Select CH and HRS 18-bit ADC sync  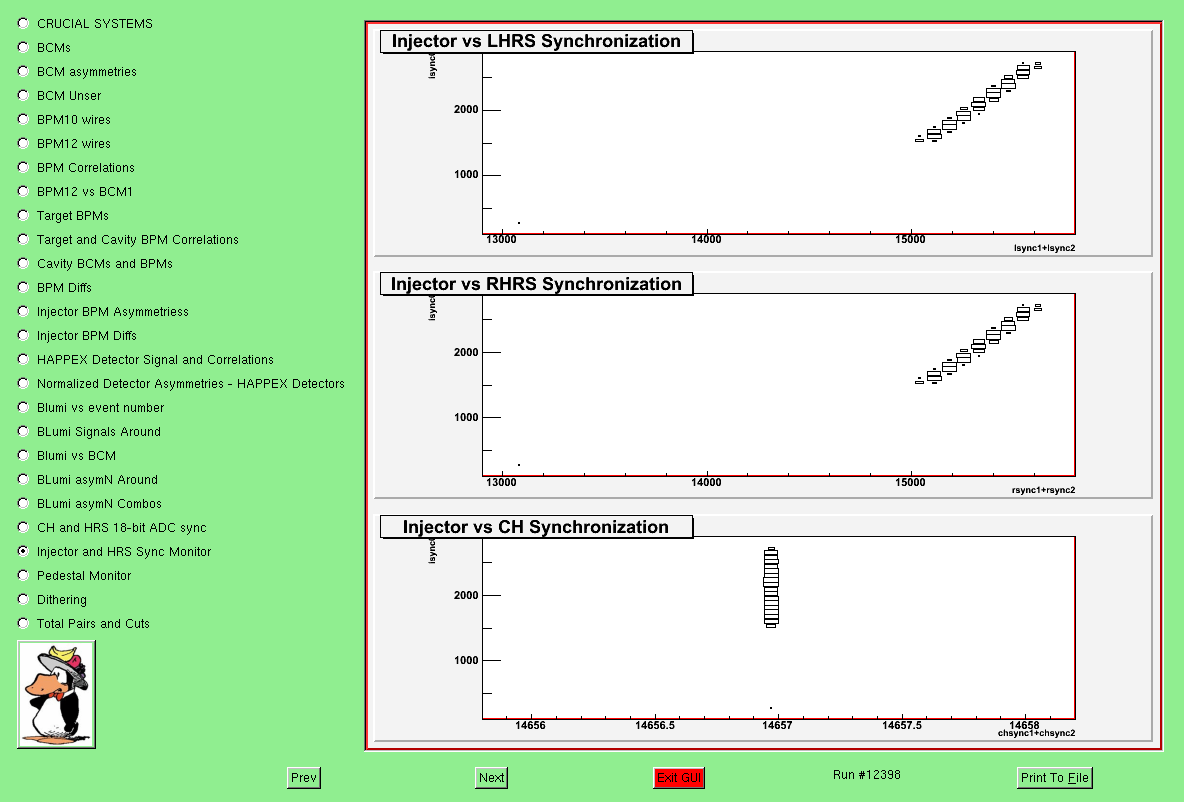pyautogui.click(x=23, y=527)
